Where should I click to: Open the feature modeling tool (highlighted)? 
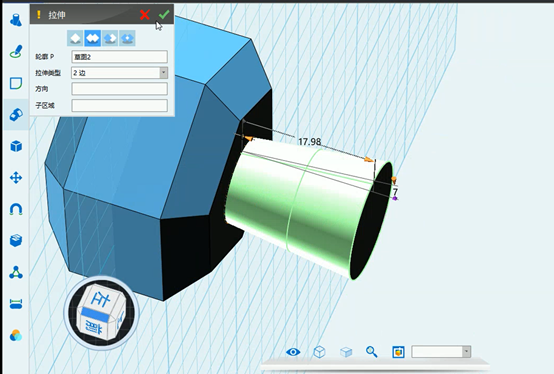tap(16, 115)
